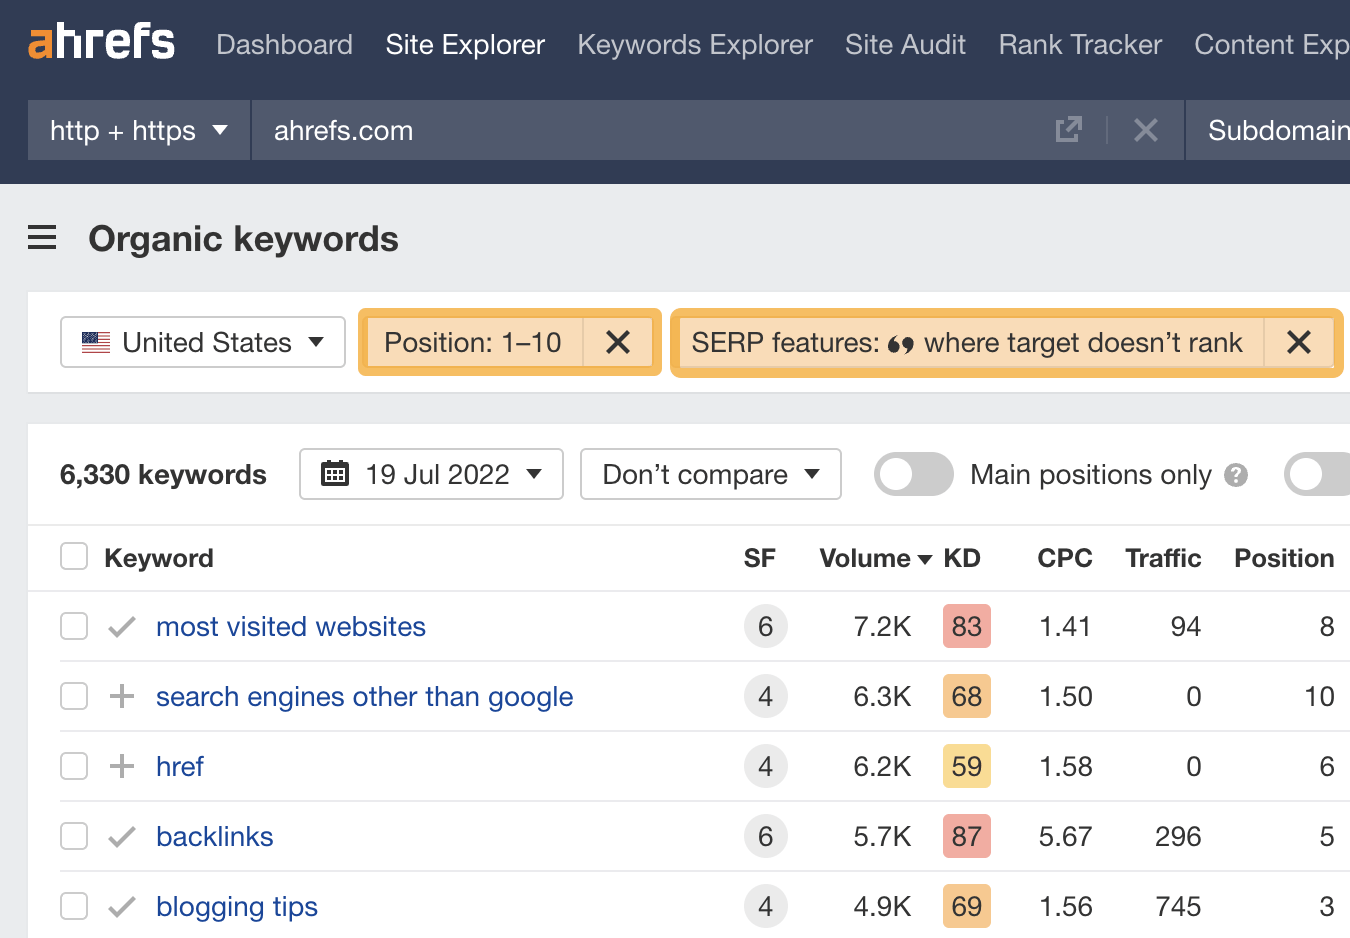Screen dimensions: 1350x938
Task: Open the hamburger menu beside Organic keywords
Action: point(42,238)
